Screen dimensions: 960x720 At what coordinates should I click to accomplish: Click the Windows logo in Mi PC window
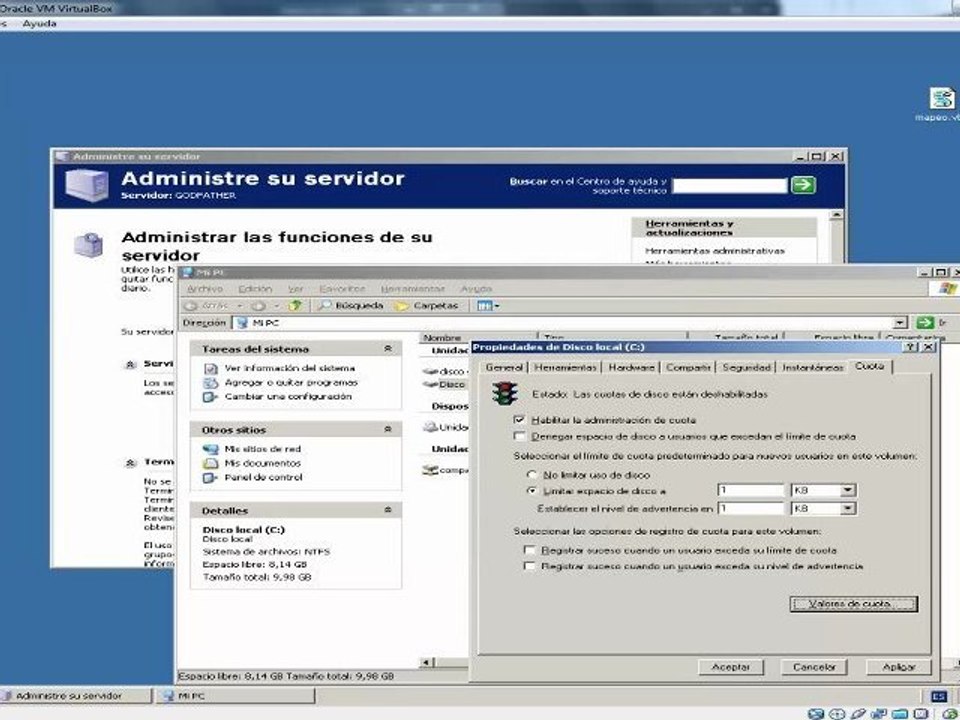(x=946, y=288)
